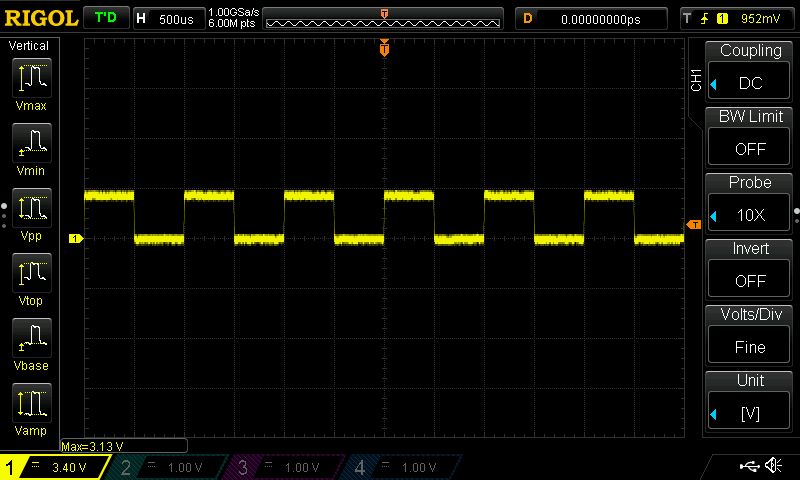Select the Vtop measurement icon
Viewport: 800px width, 480px height.
(x=32, y=272)
